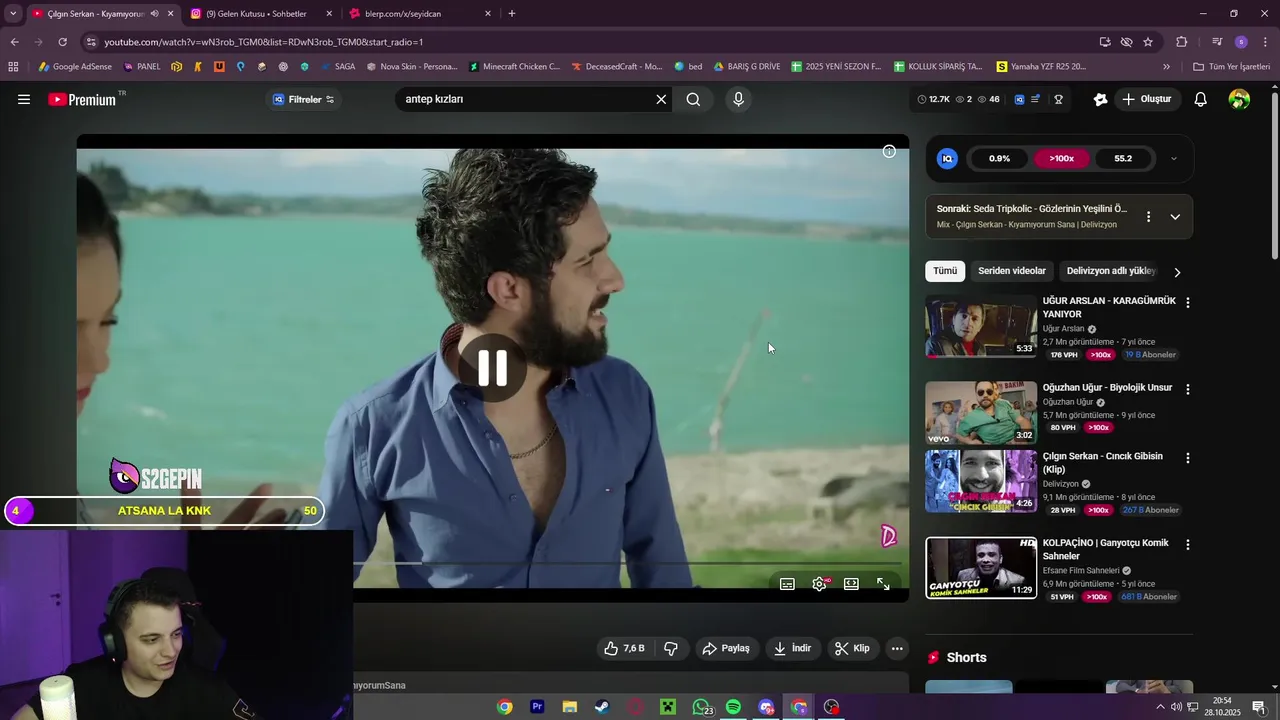
Task: Open Chrome tab search dropdown
Action: coord(13,14)
